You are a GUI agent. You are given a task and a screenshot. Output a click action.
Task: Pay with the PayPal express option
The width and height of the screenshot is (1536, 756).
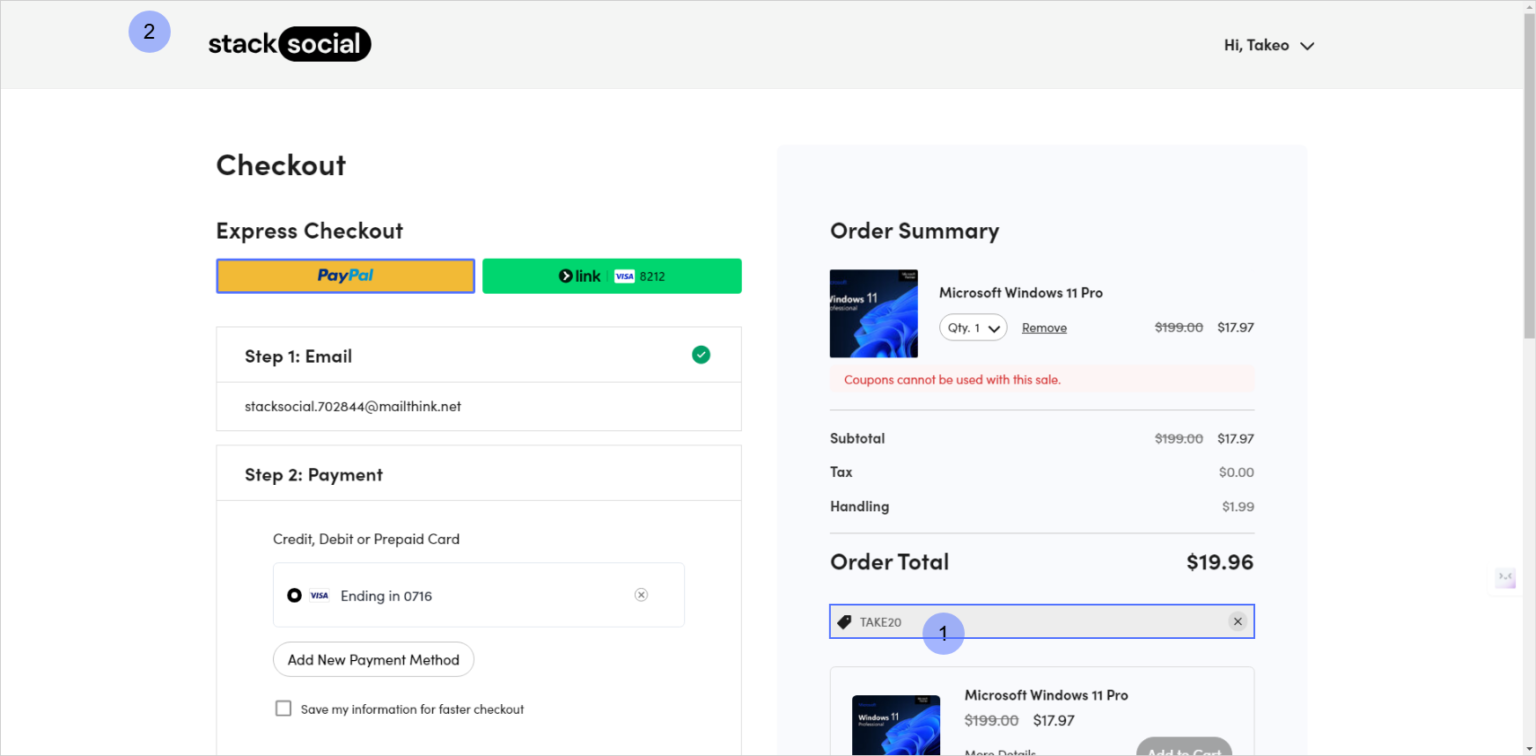tap(345, 276)
